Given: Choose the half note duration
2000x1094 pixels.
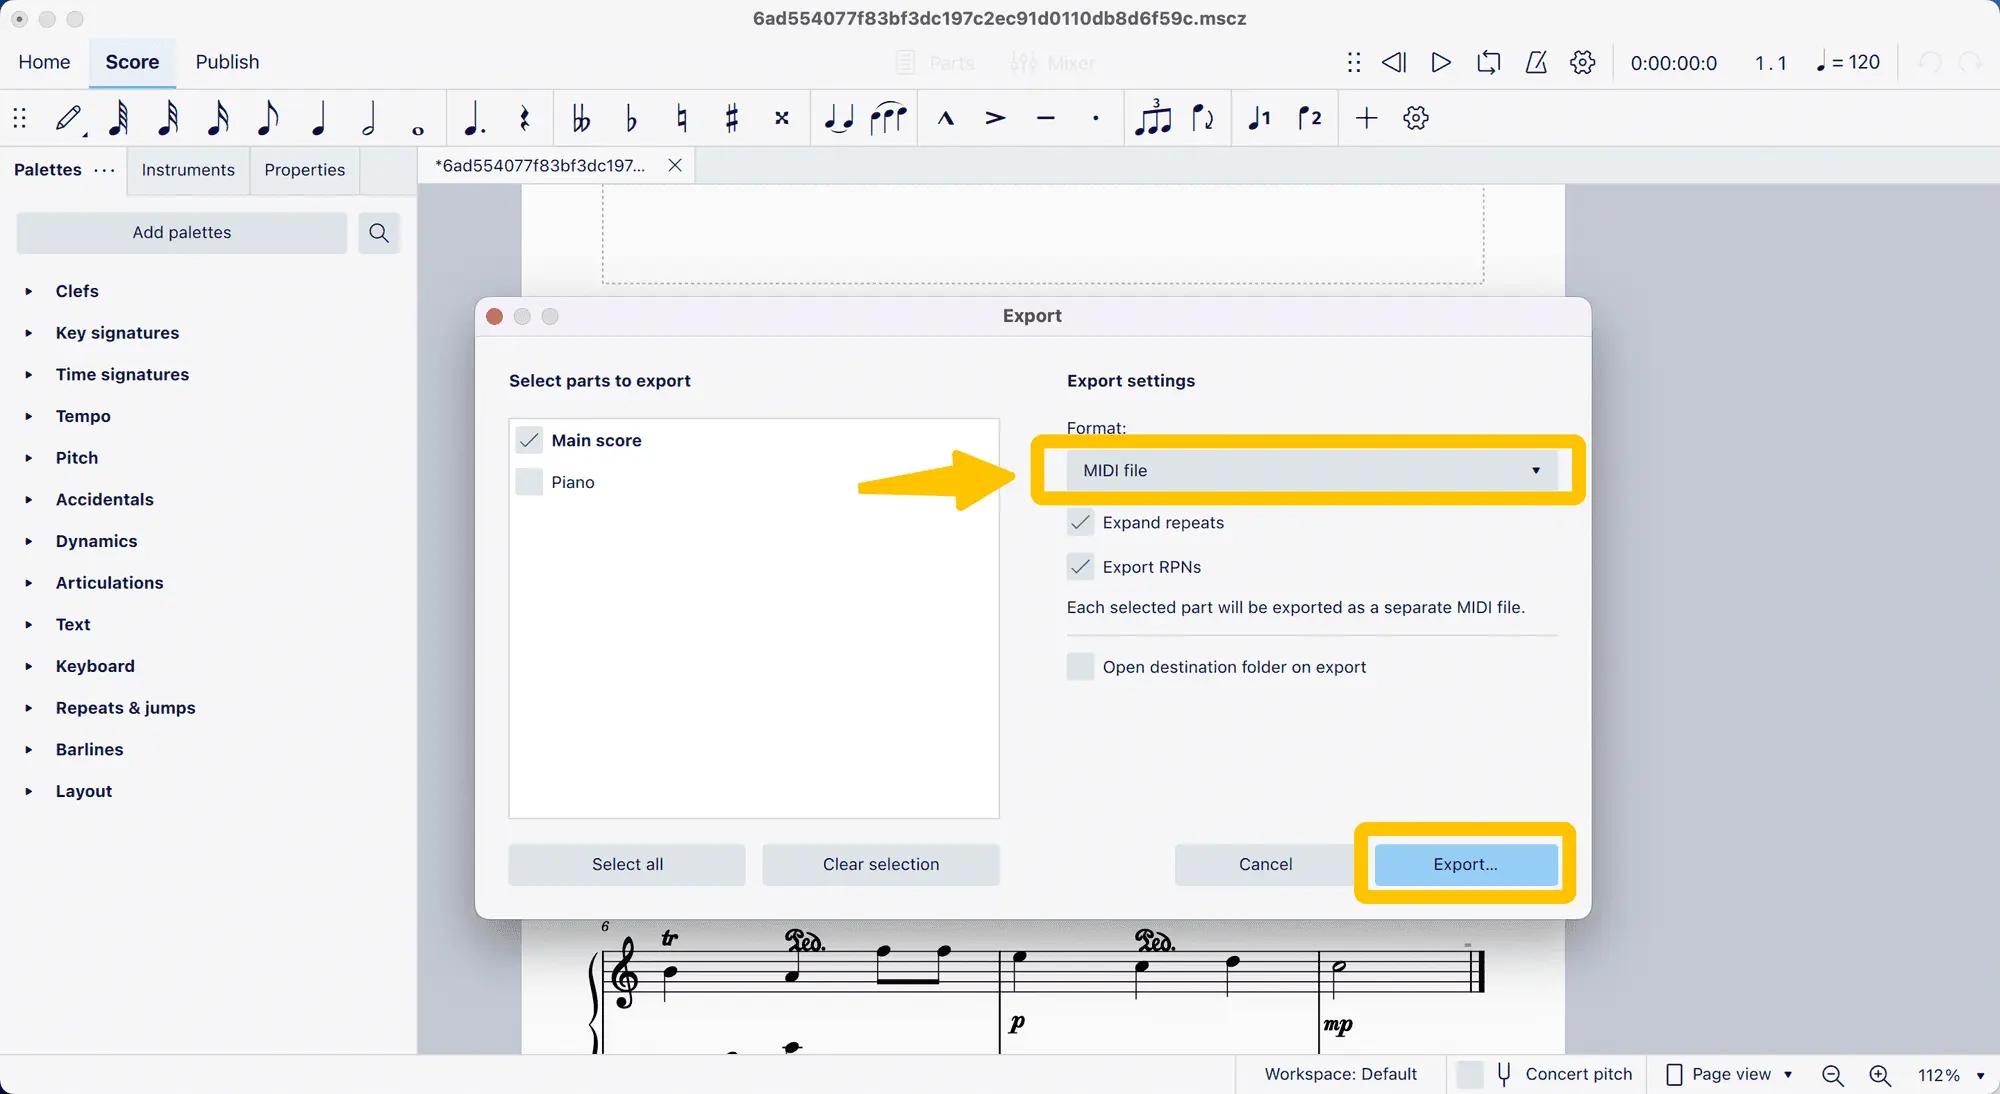Looking at the screenshot, I should (369, 118).
